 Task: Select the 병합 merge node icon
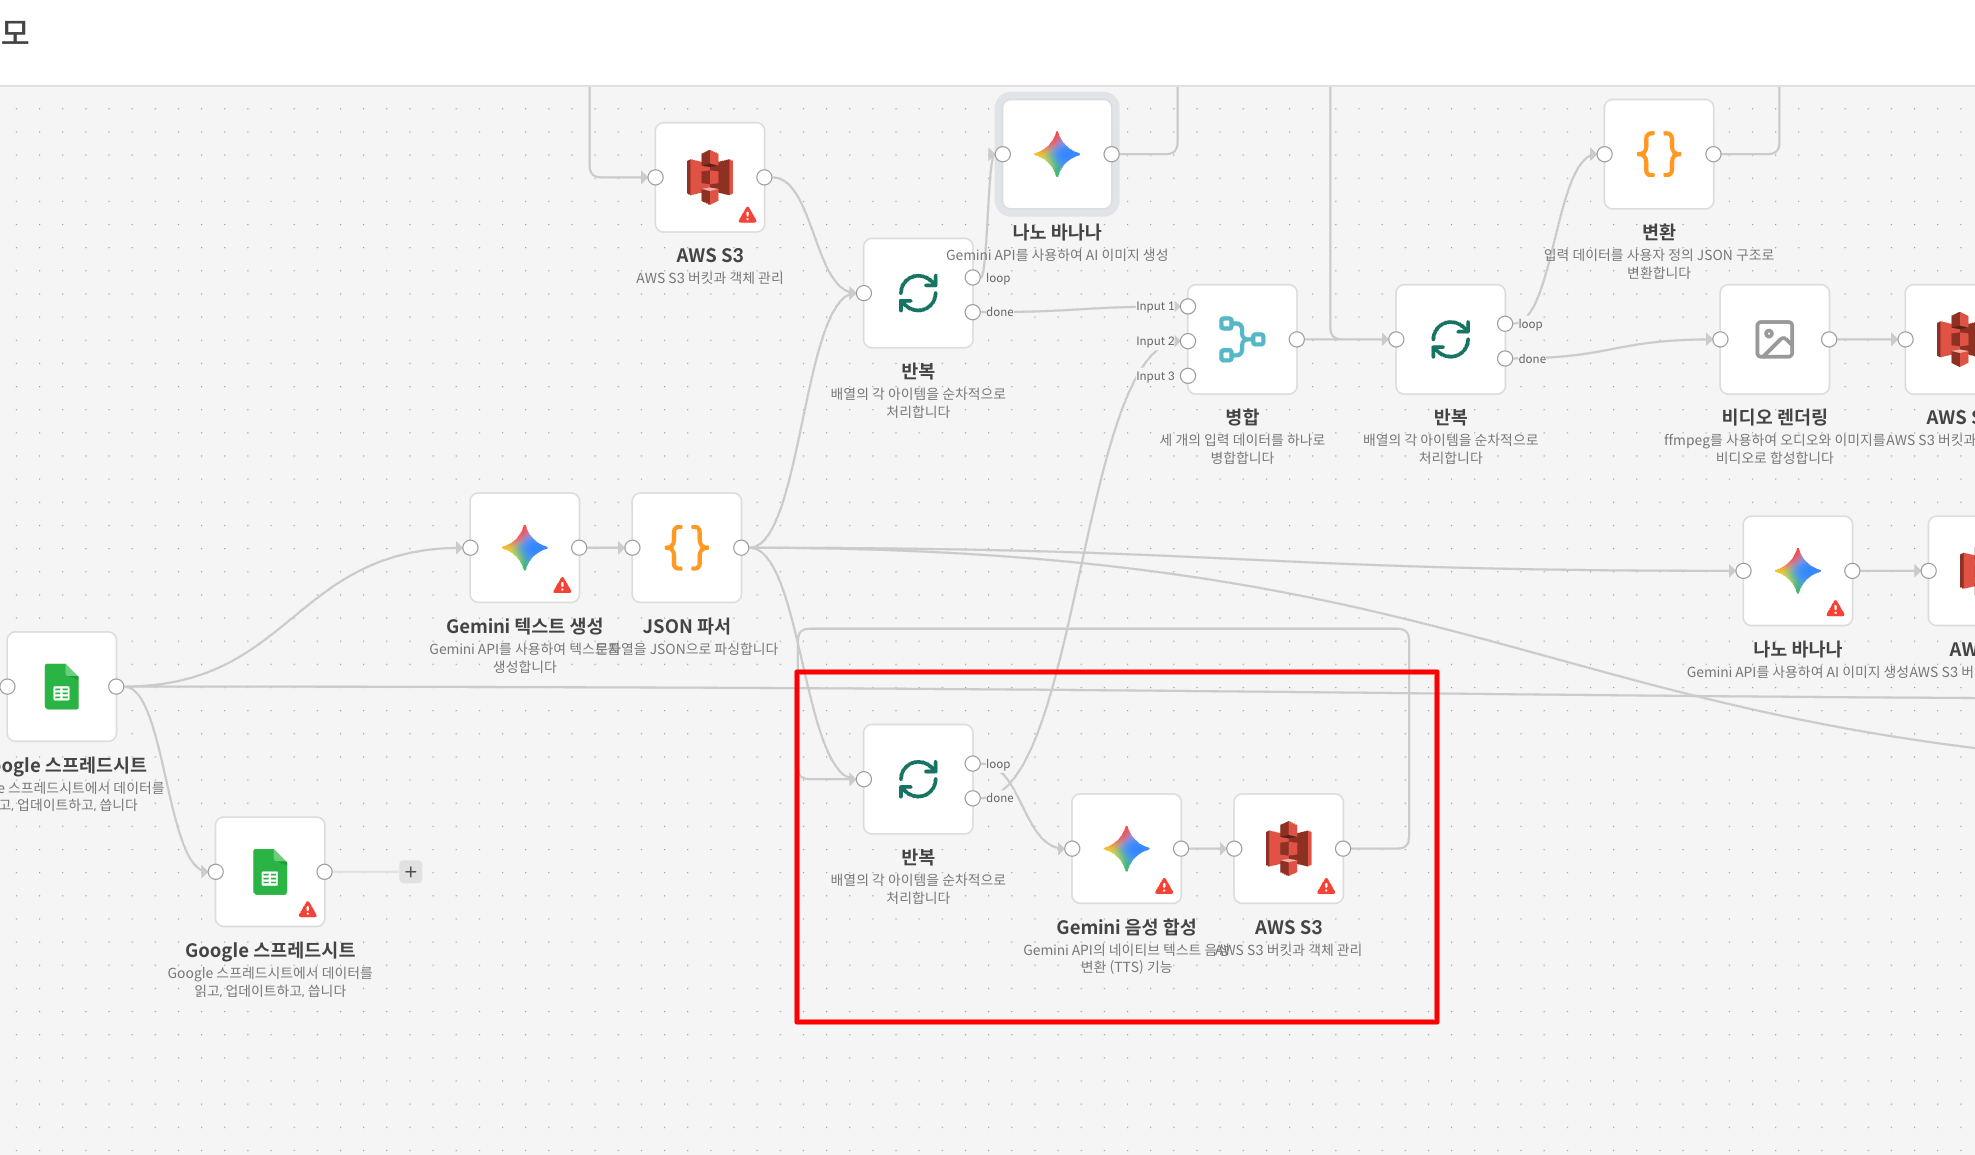tap(1241, 339)
